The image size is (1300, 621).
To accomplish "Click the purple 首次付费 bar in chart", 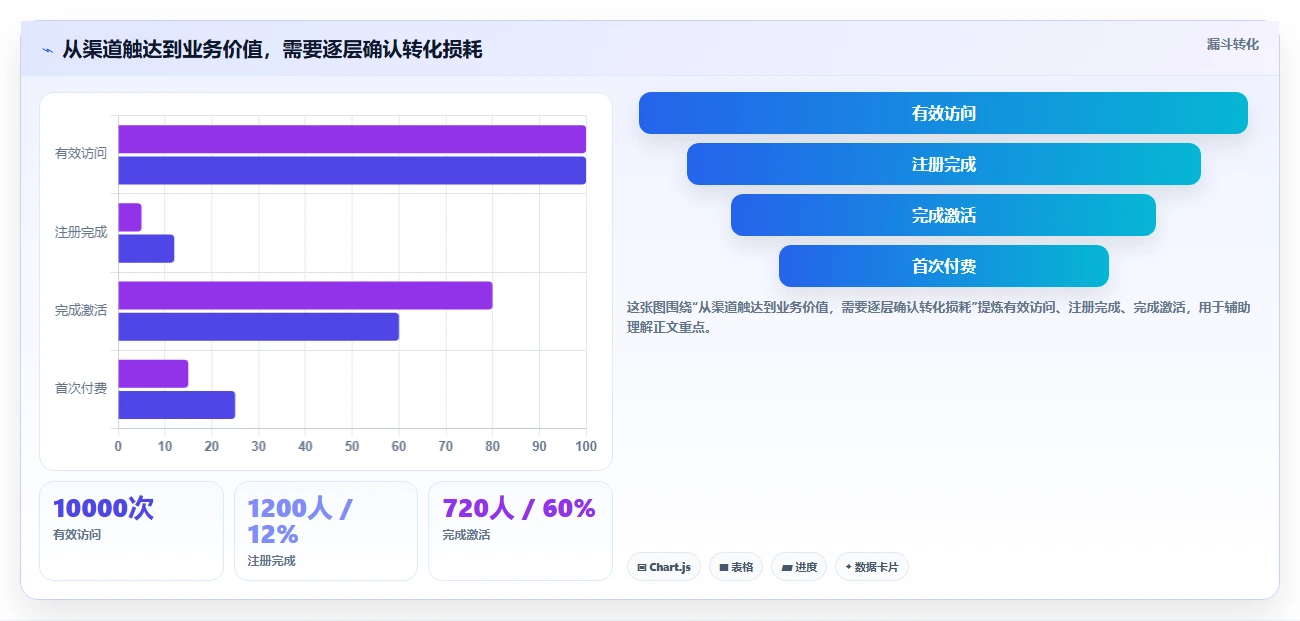I will click(153, 373).
